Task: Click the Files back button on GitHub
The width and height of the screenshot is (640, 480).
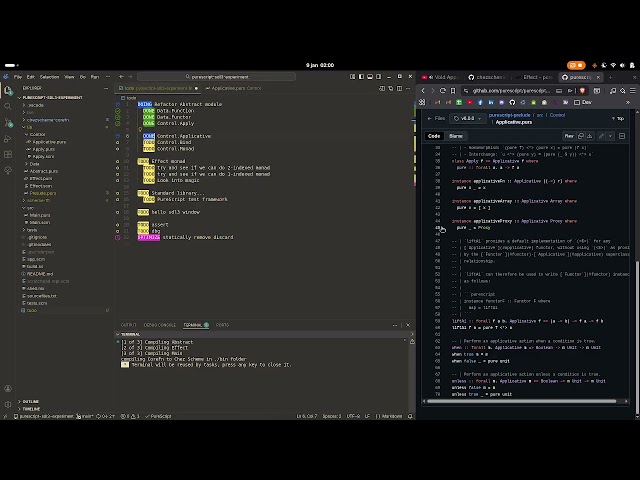Action: (436, 118)
